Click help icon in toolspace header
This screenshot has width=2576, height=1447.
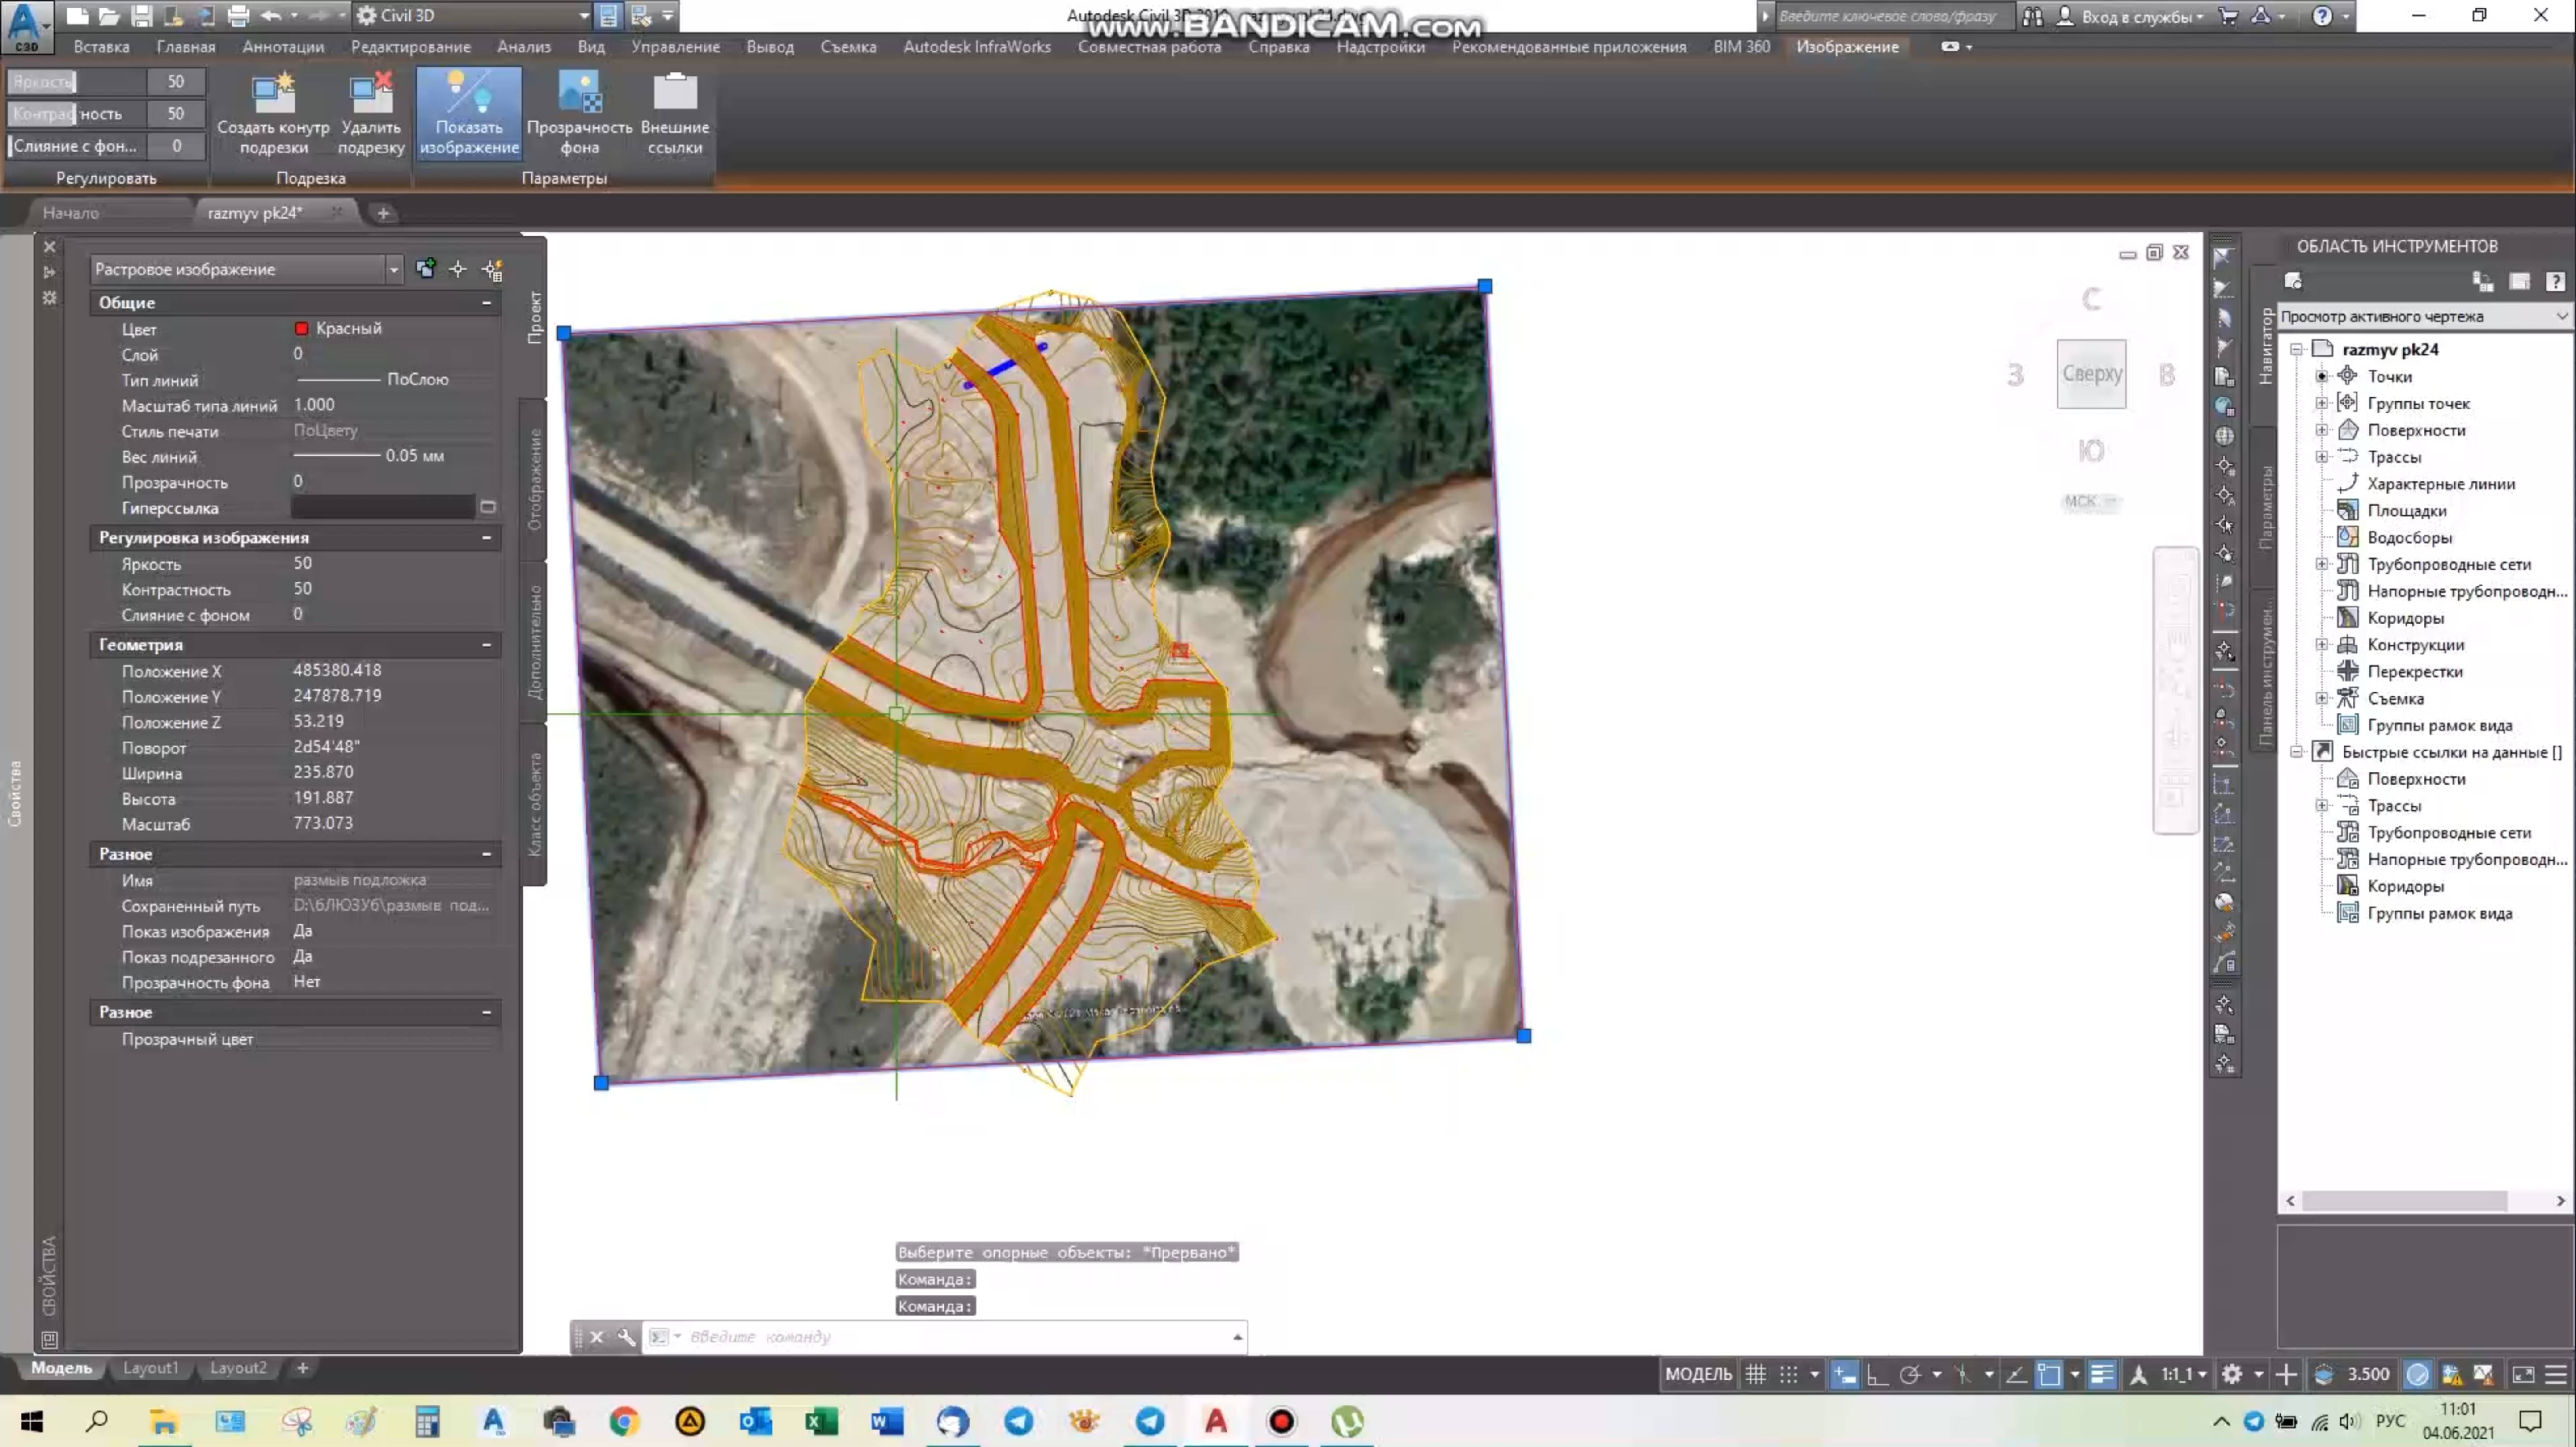[2555, 281]
